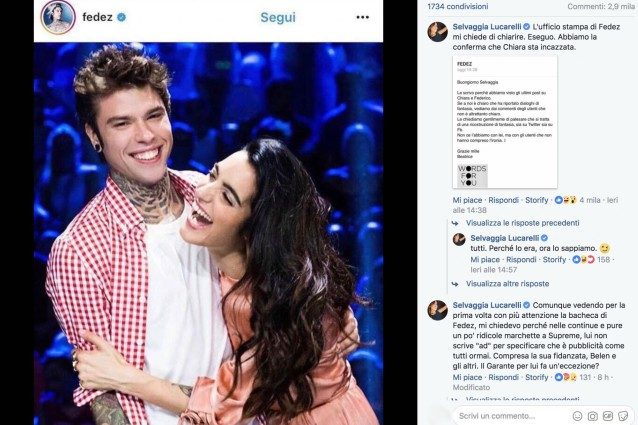Image resolution: width=638 pixels, height=425 pixels.
Task: Click the fedez verified badge
Action: pyautogui.click(x=121, y=17)
